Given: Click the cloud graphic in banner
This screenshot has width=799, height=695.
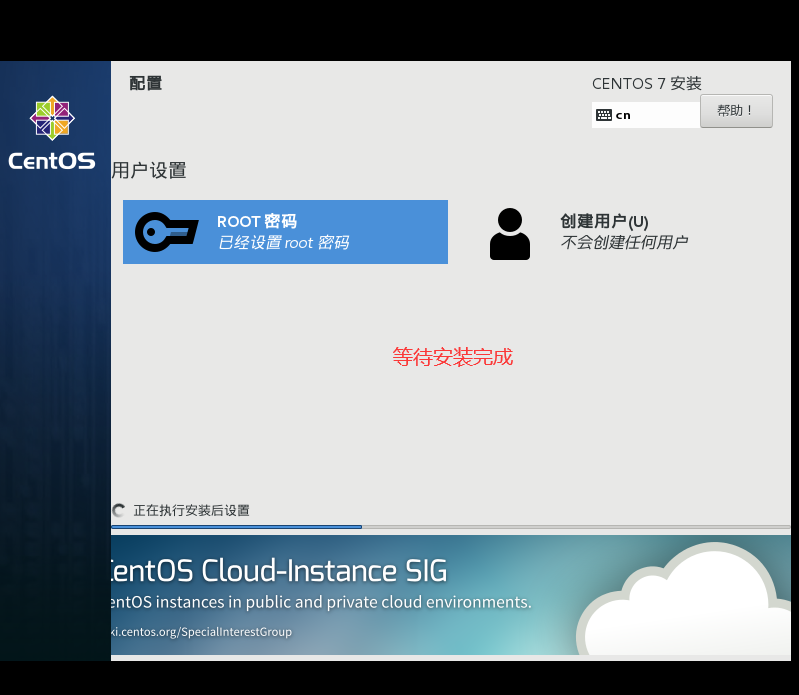Looking at the screenshot, I should [x=683, y=601].
